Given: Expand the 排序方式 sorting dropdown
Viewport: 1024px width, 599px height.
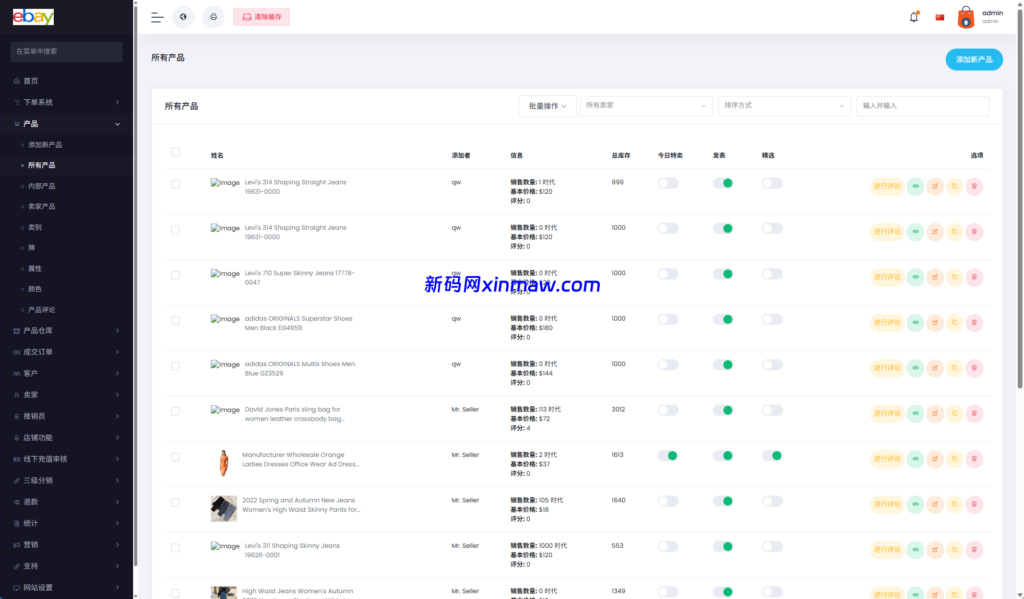Looking at the screenshot, I should click(785, 105).
